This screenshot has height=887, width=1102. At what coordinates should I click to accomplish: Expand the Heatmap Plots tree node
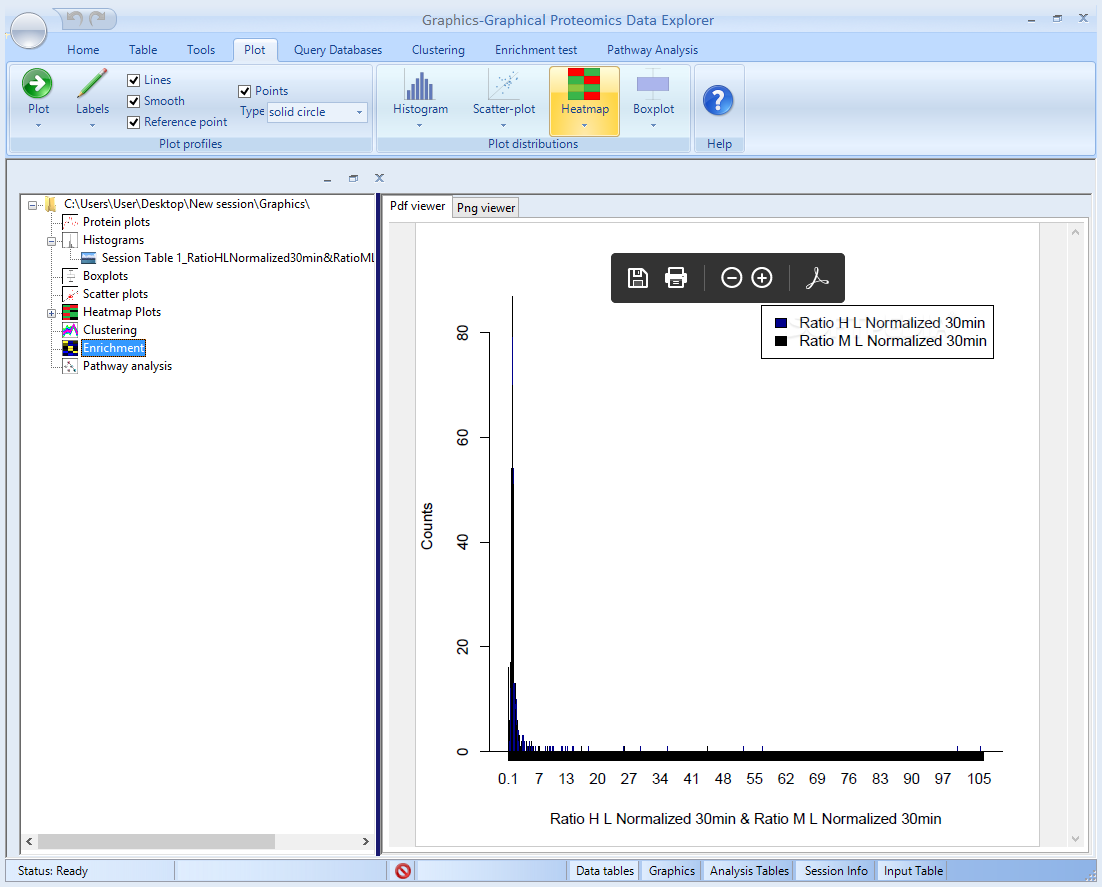(x=51, y=313)
